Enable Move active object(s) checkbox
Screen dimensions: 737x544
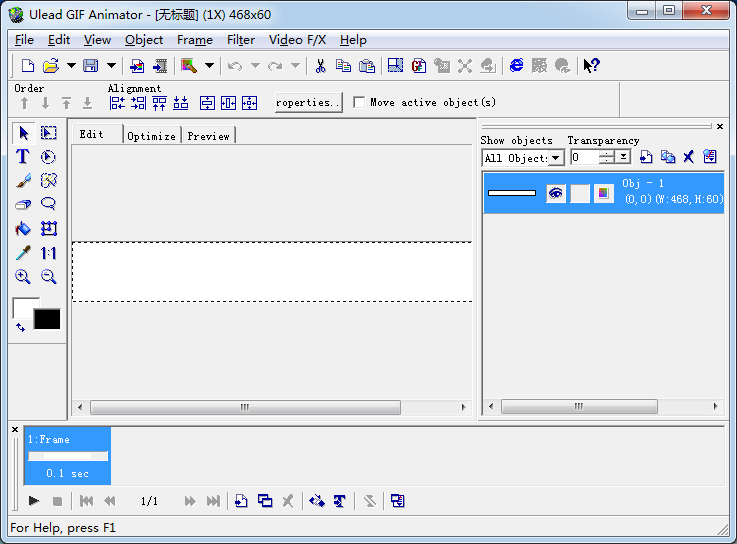click(x=360, y=102)
